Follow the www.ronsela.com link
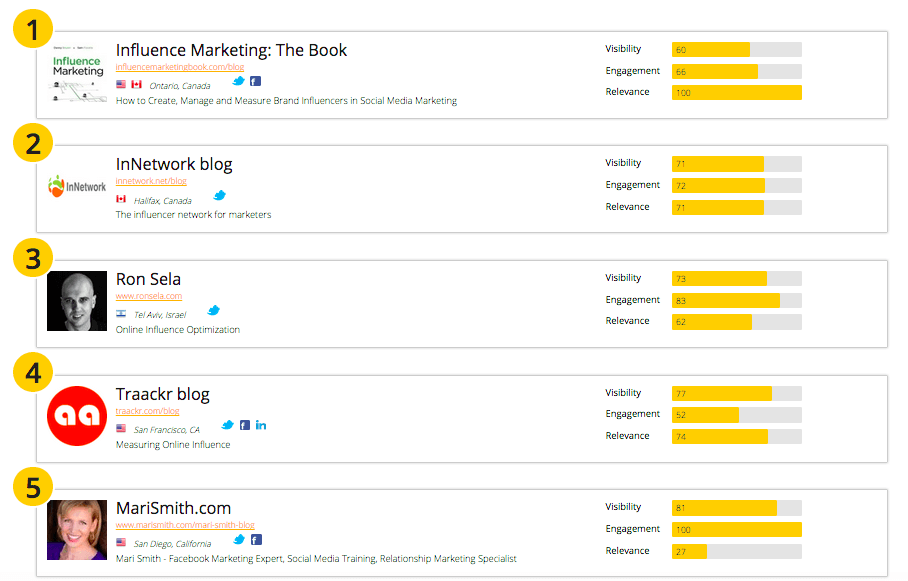The width and height of the screenshot is (908, 581). [x=149, y=296]
